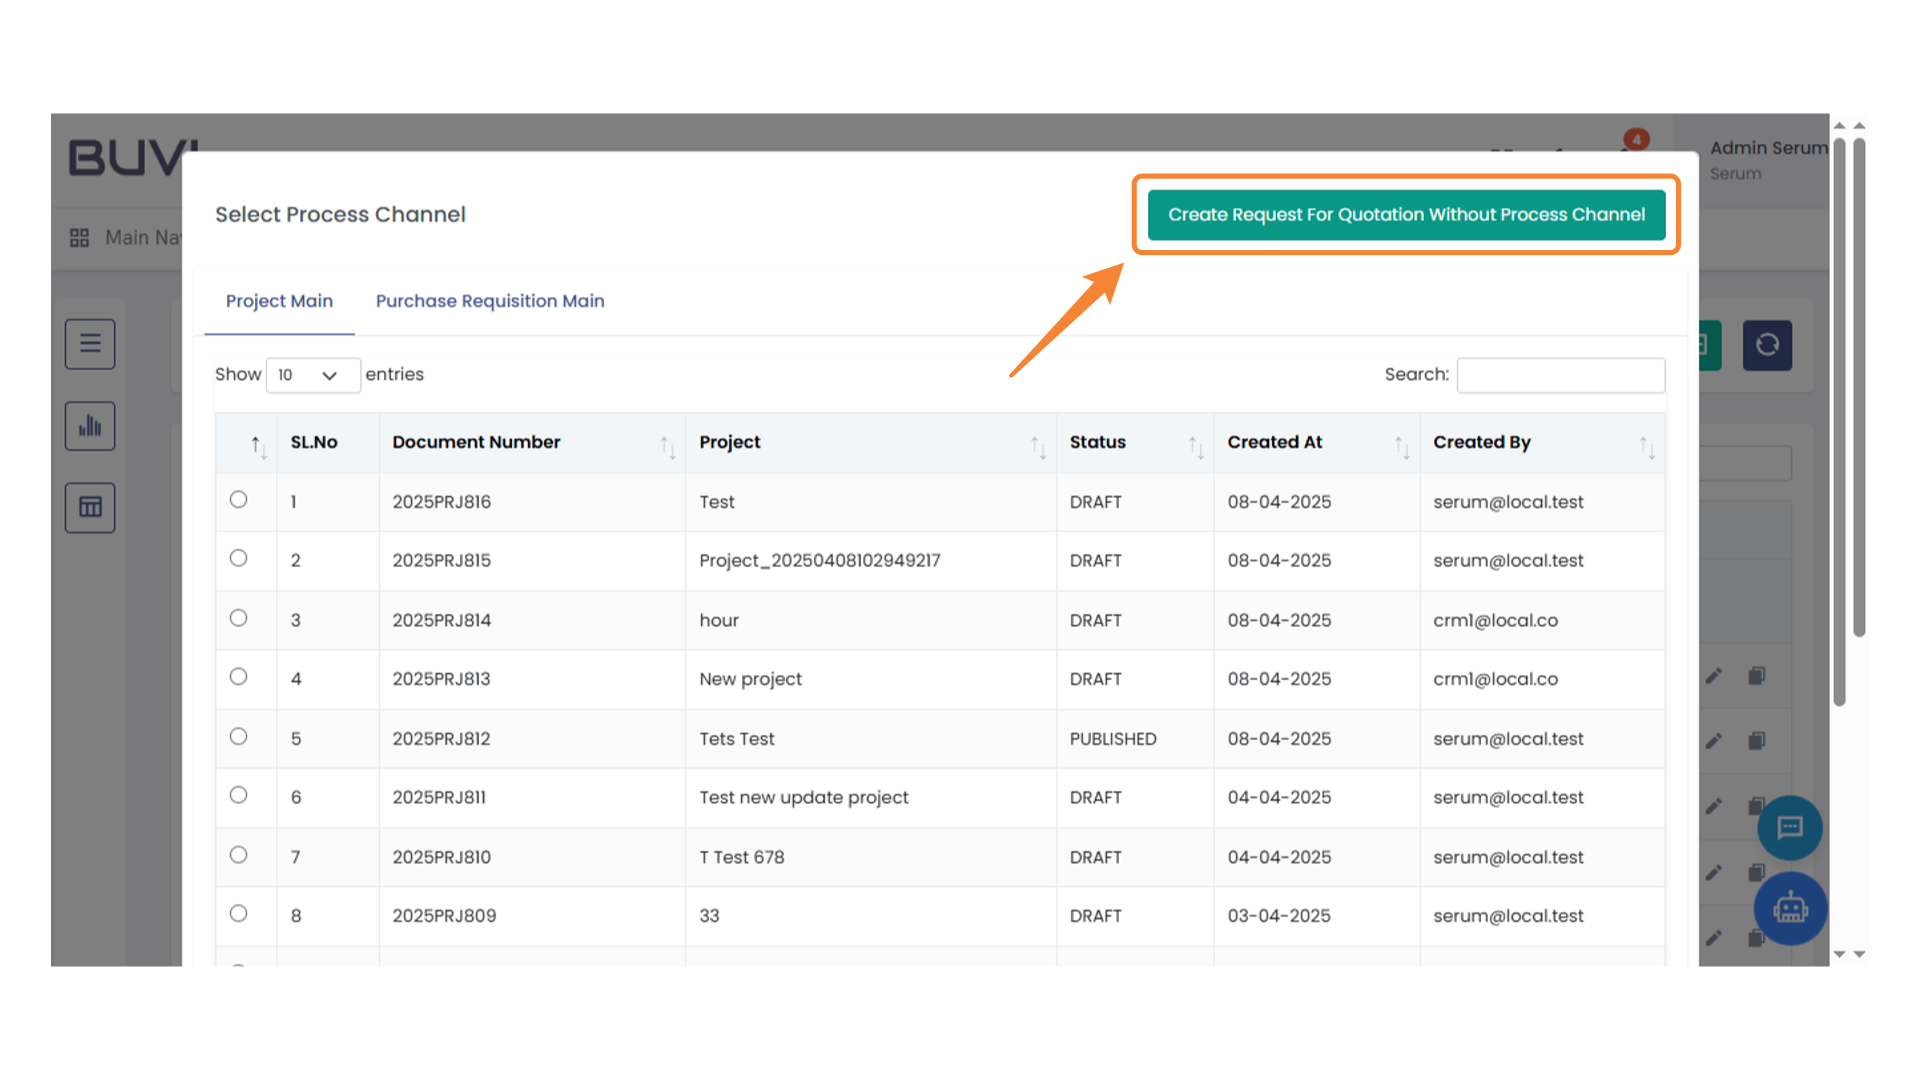Switch to the Purchase Requisition Main tab
The height and width of the screenshot is (1080, 1920).
(x=490, y=301)
